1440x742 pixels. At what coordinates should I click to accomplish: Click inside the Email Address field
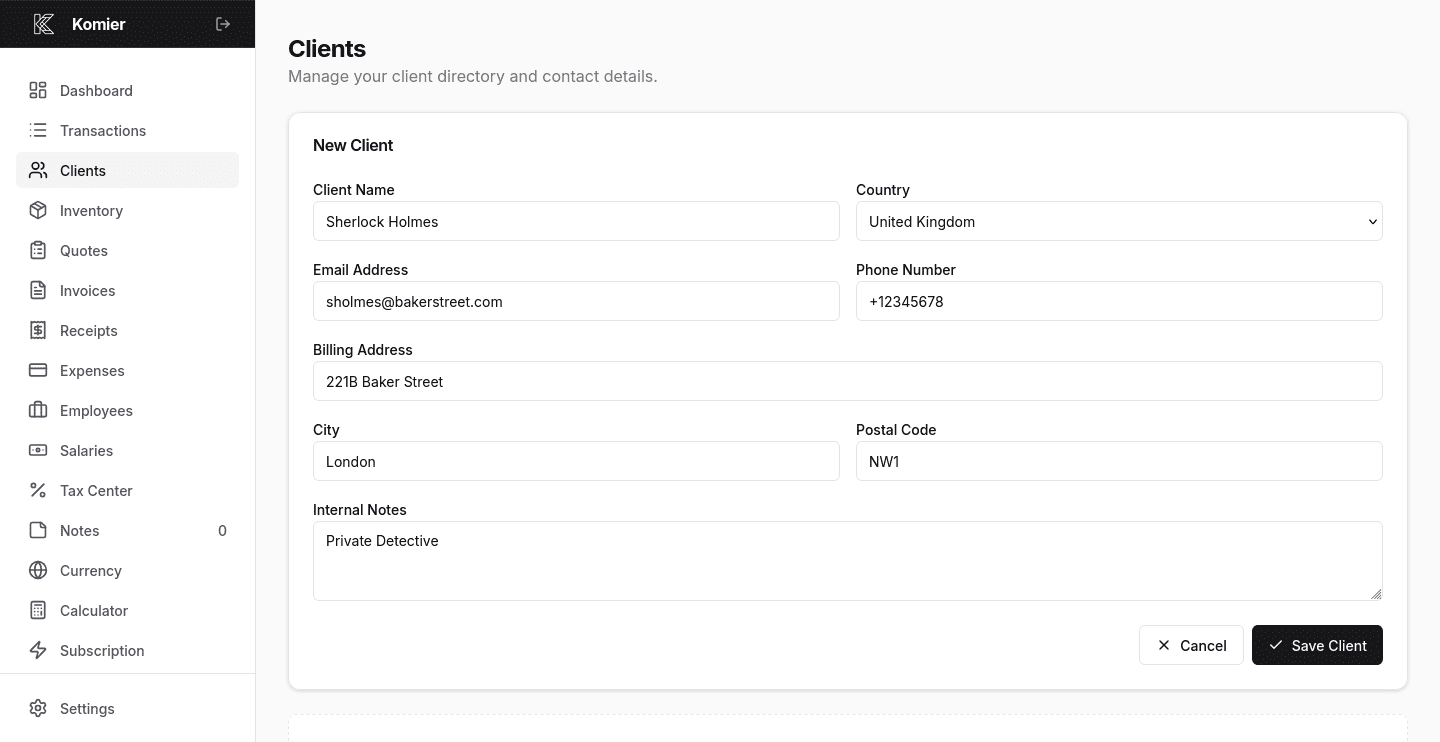coord(576,301)
